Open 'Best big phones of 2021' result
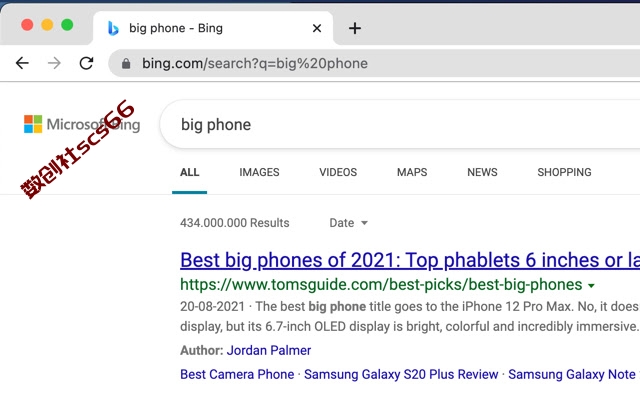The height and width of the screenshot is (400, 640). point(410,260)
